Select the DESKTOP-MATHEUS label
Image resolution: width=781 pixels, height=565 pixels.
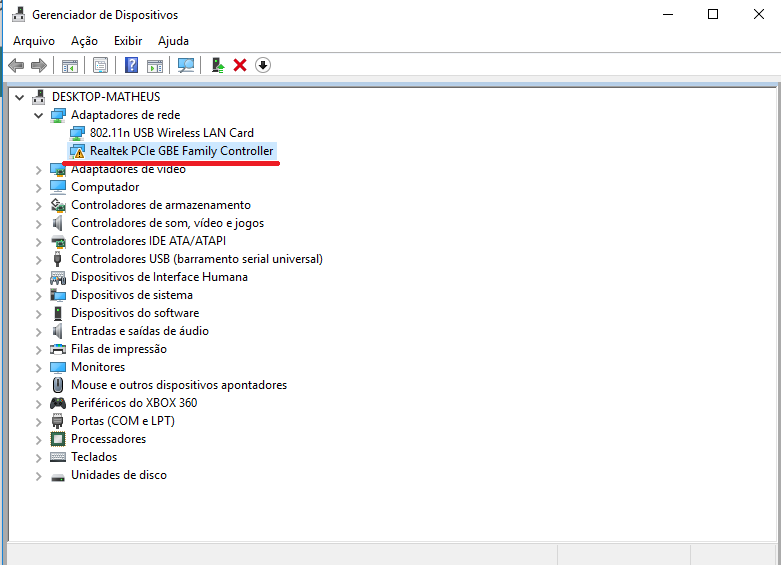click(x=106, y=97)
